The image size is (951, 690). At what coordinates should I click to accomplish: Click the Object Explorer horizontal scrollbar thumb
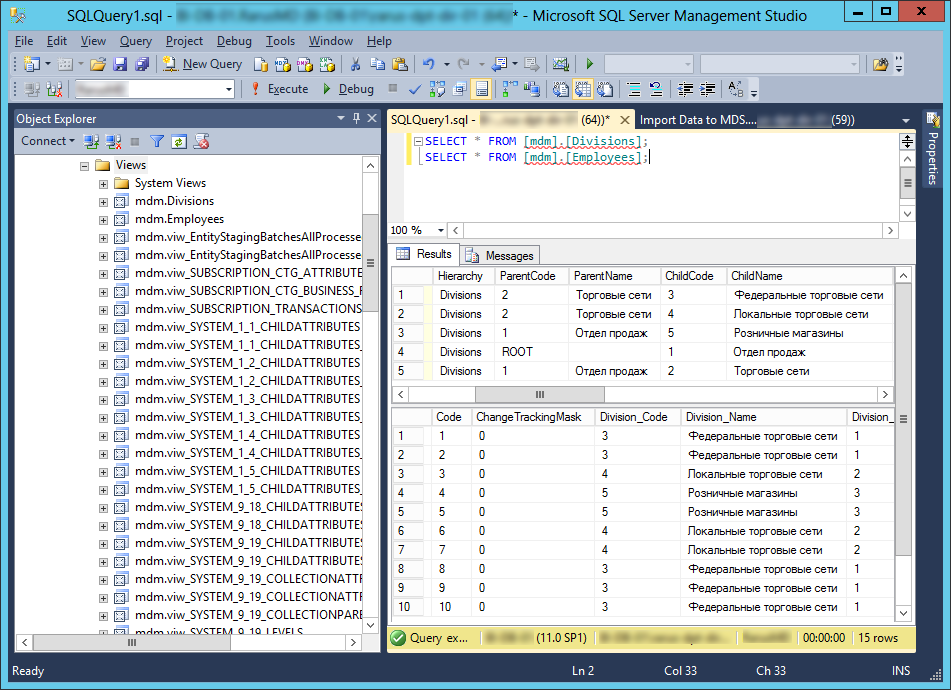tap(132, 643)
